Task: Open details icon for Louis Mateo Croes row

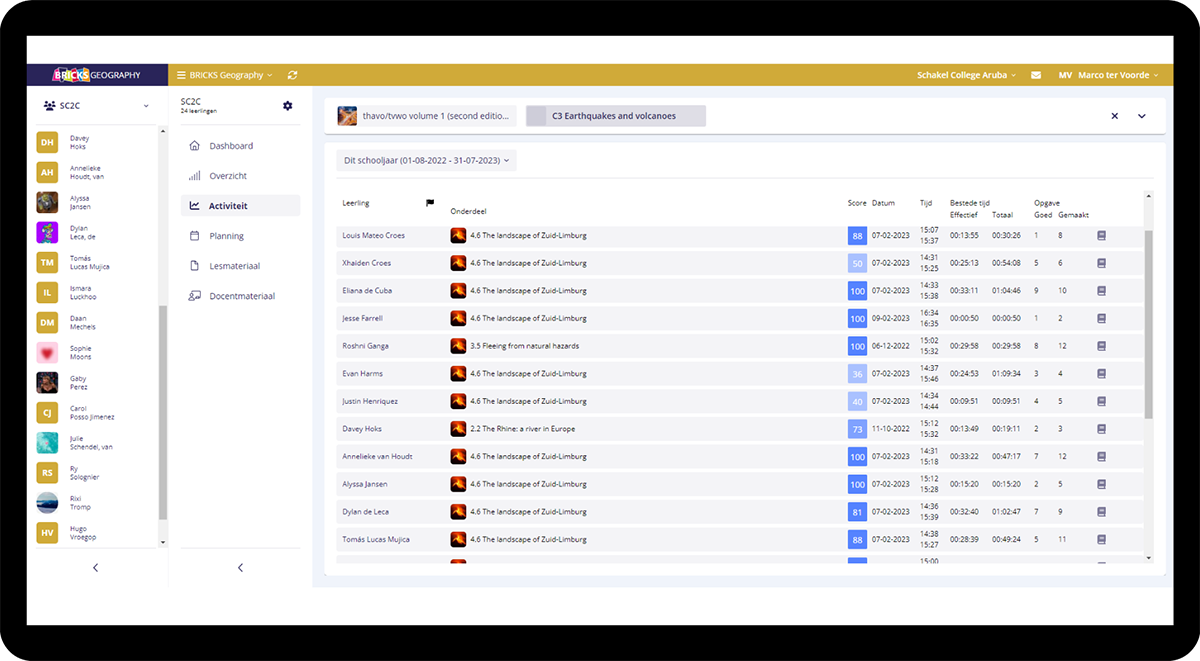Action: coord(1101,236)
